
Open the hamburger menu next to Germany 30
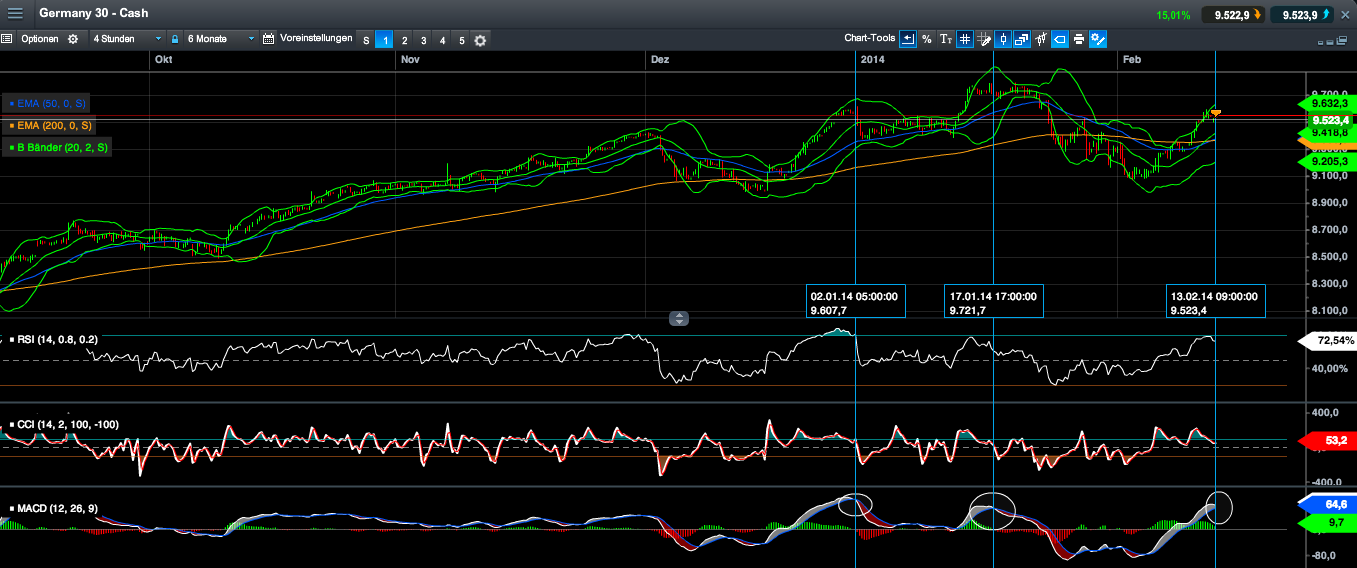point(15,14)
